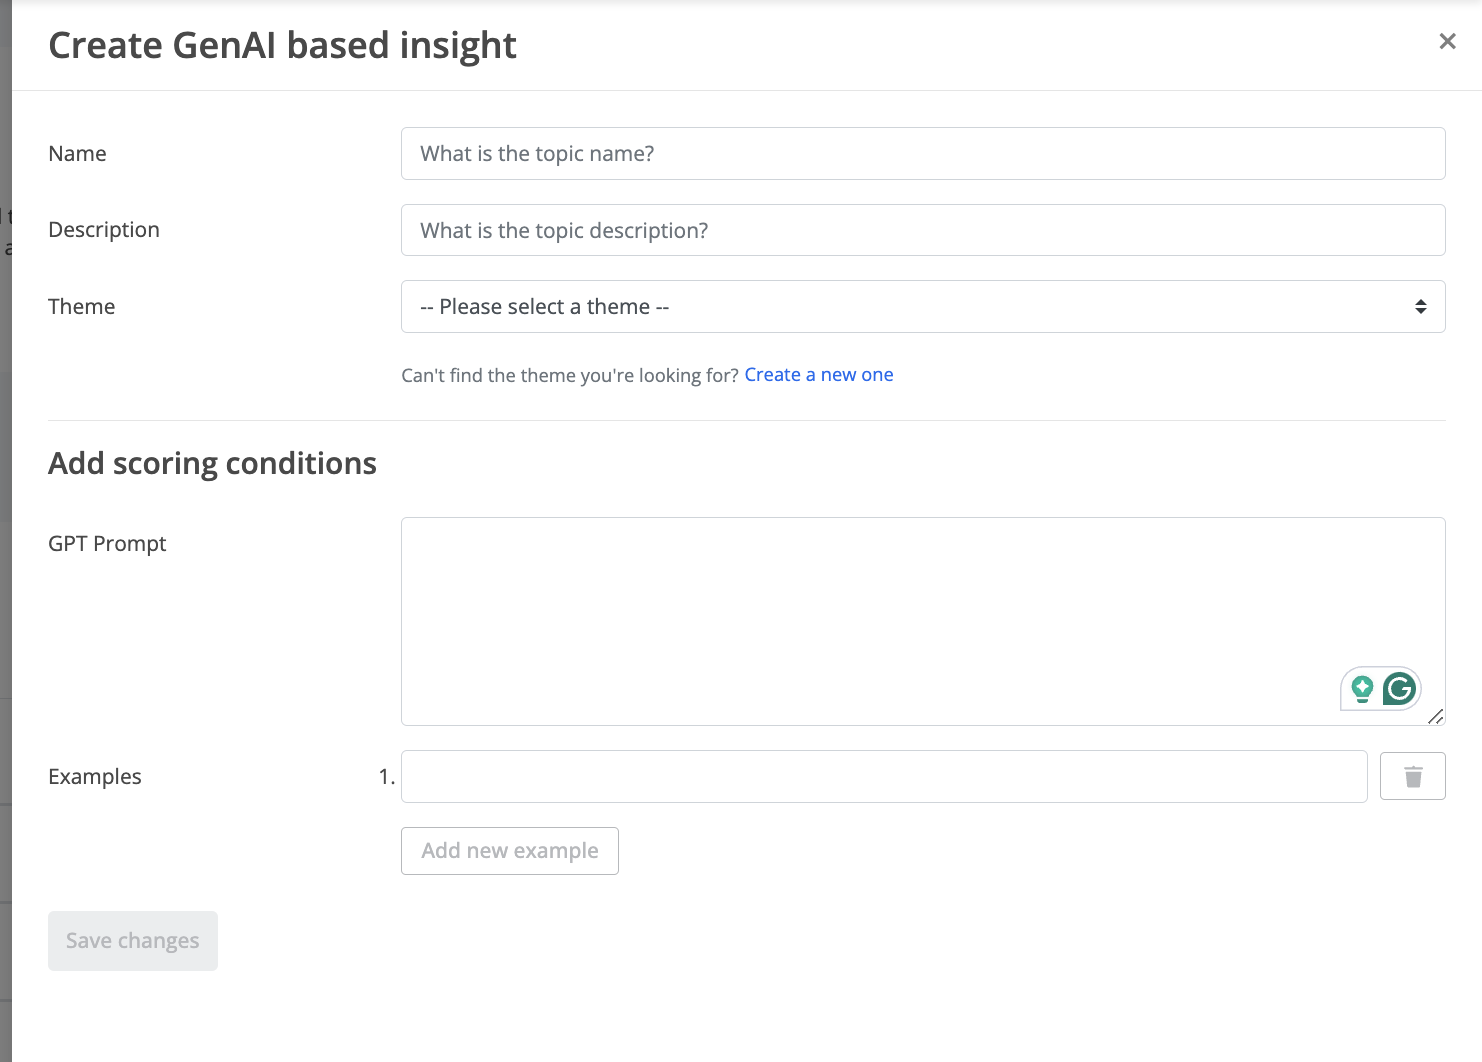Click inside the GPT Prompt text area
Image resolution: width=1482 pixels, height=1062 pixels.
point(923,621)
